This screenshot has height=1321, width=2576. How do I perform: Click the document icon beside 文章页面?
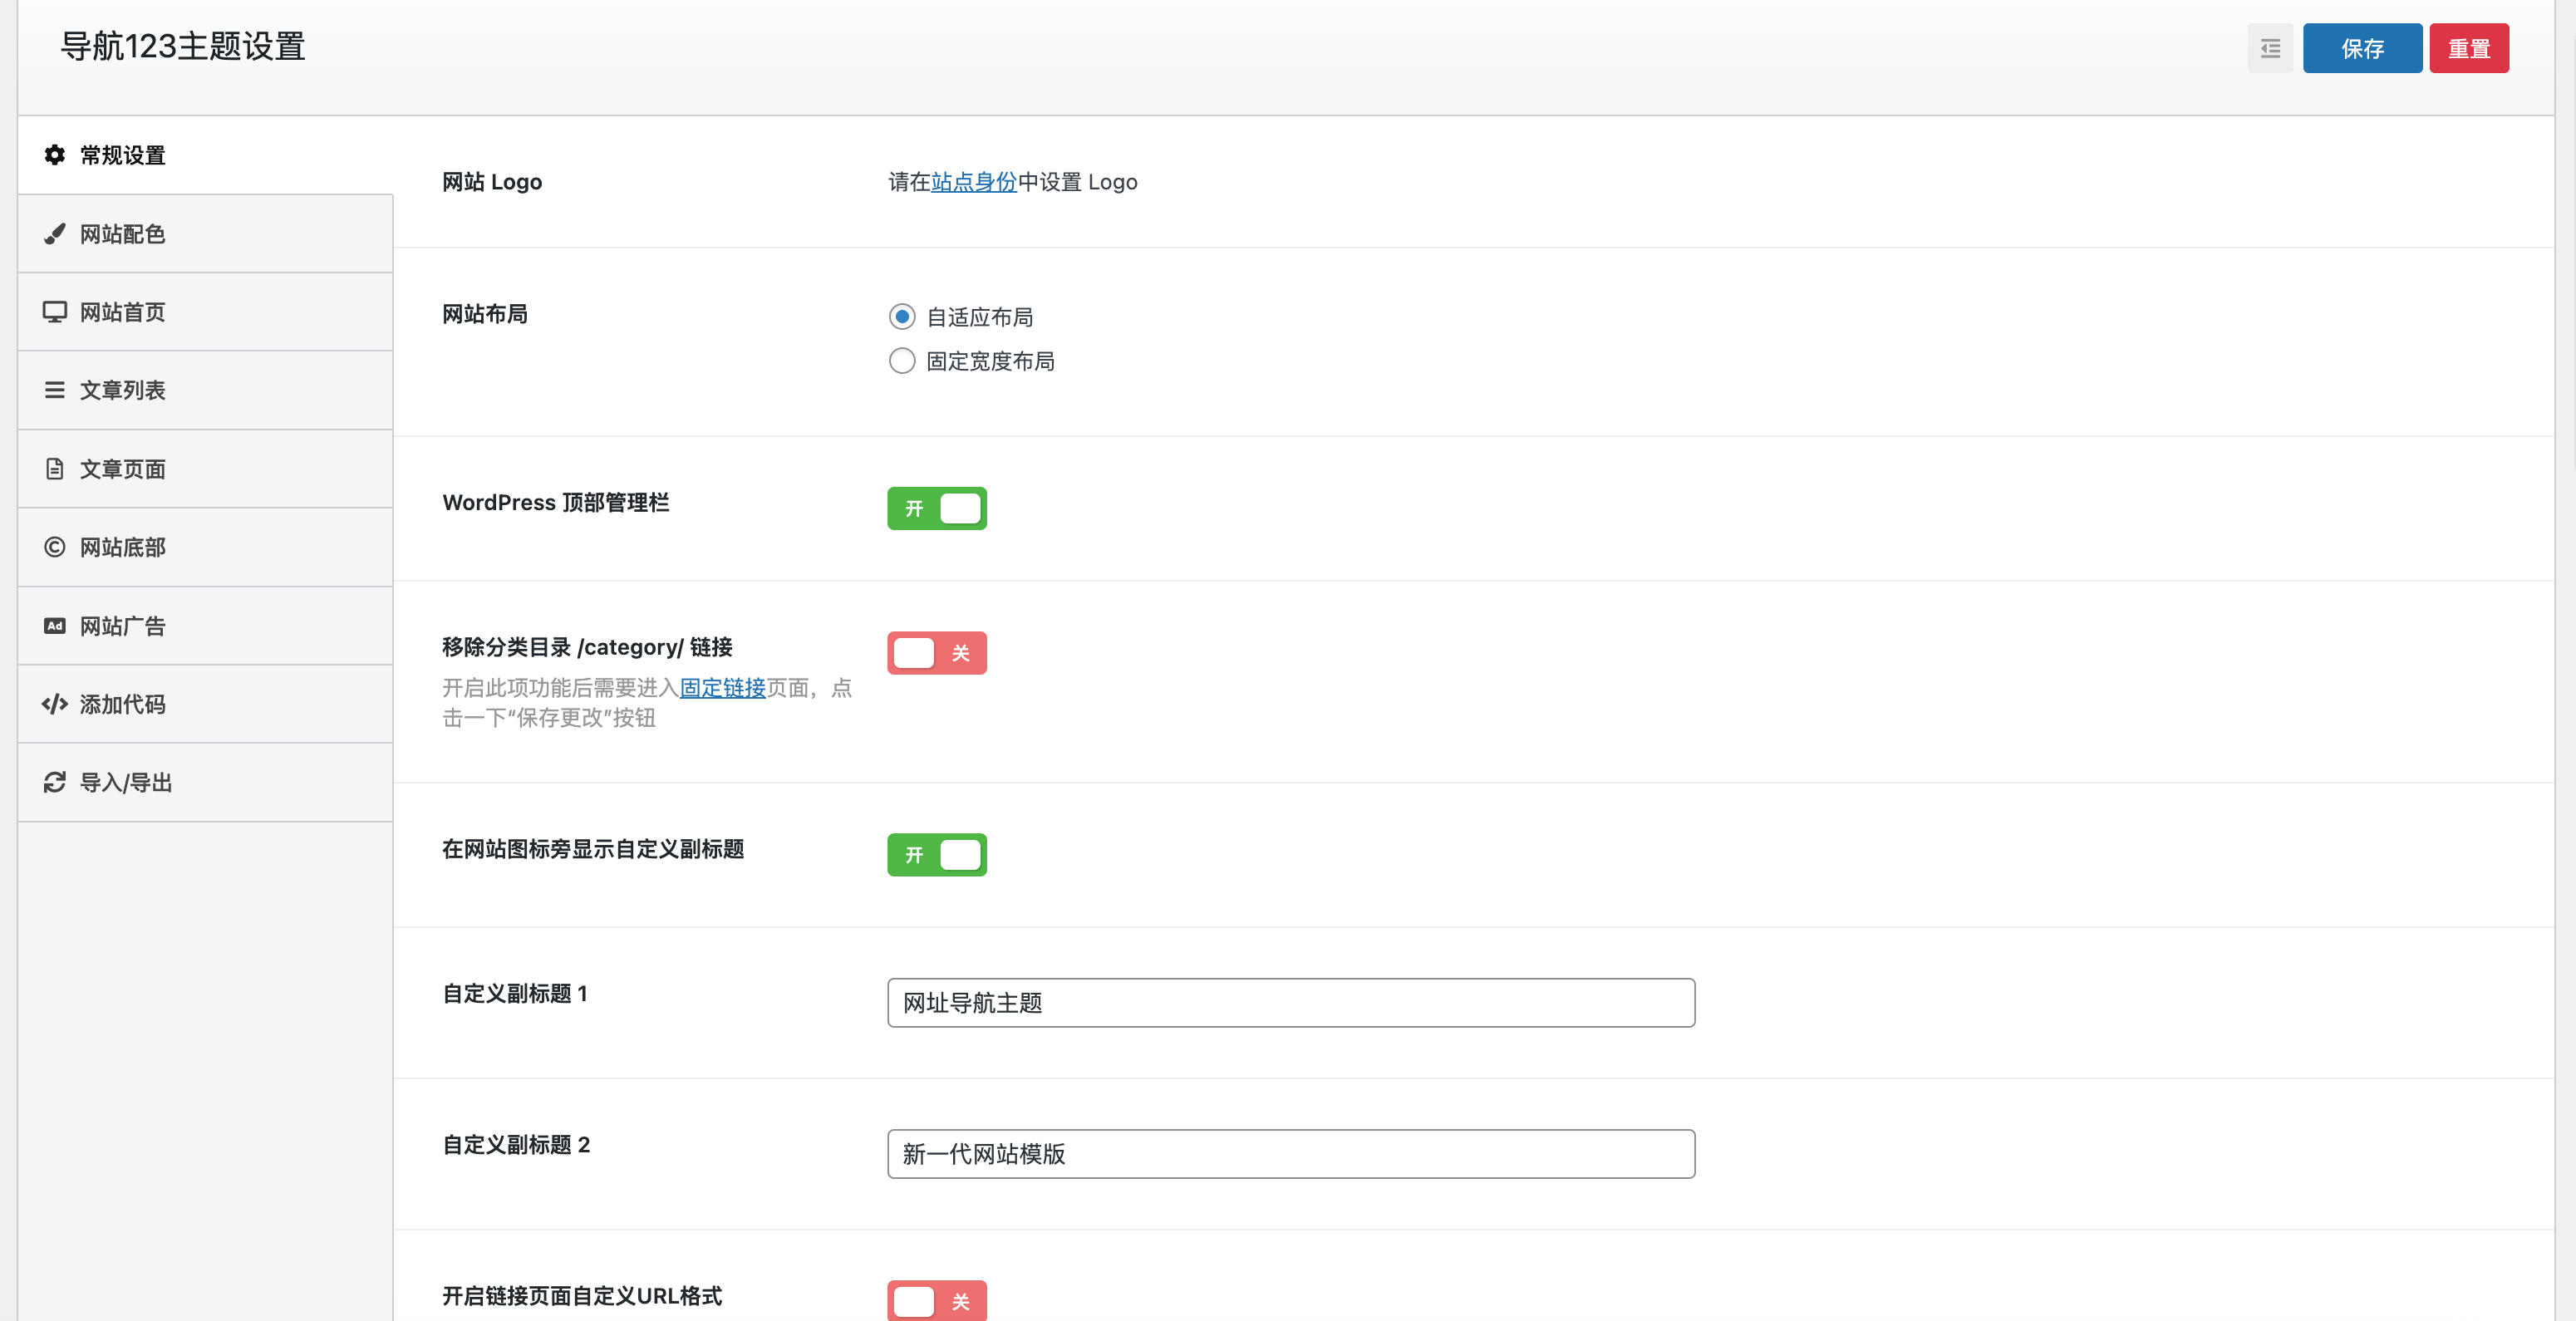55,469
